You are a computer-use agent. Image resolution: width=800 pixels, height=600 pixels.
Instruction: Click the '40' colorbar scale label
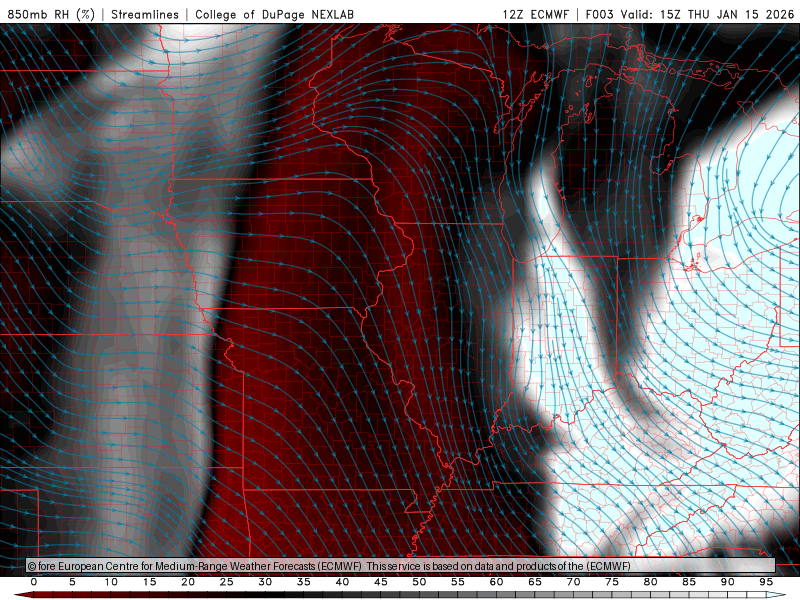(342, 582)
